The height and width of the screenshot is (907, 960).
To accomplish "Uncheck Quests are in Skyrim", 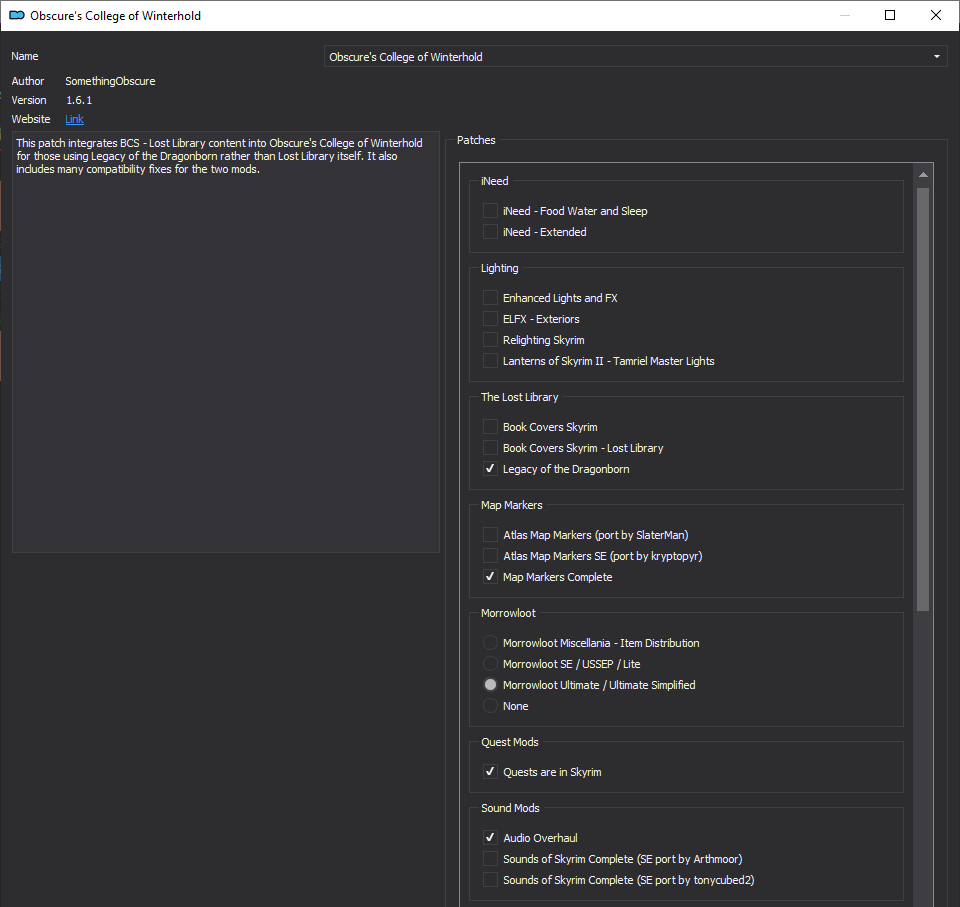I will 490,772.
